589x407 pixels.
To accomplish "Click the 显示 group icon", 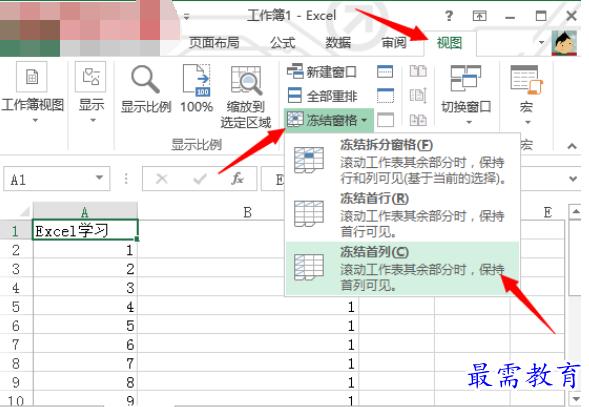I will tap(91, 77).
